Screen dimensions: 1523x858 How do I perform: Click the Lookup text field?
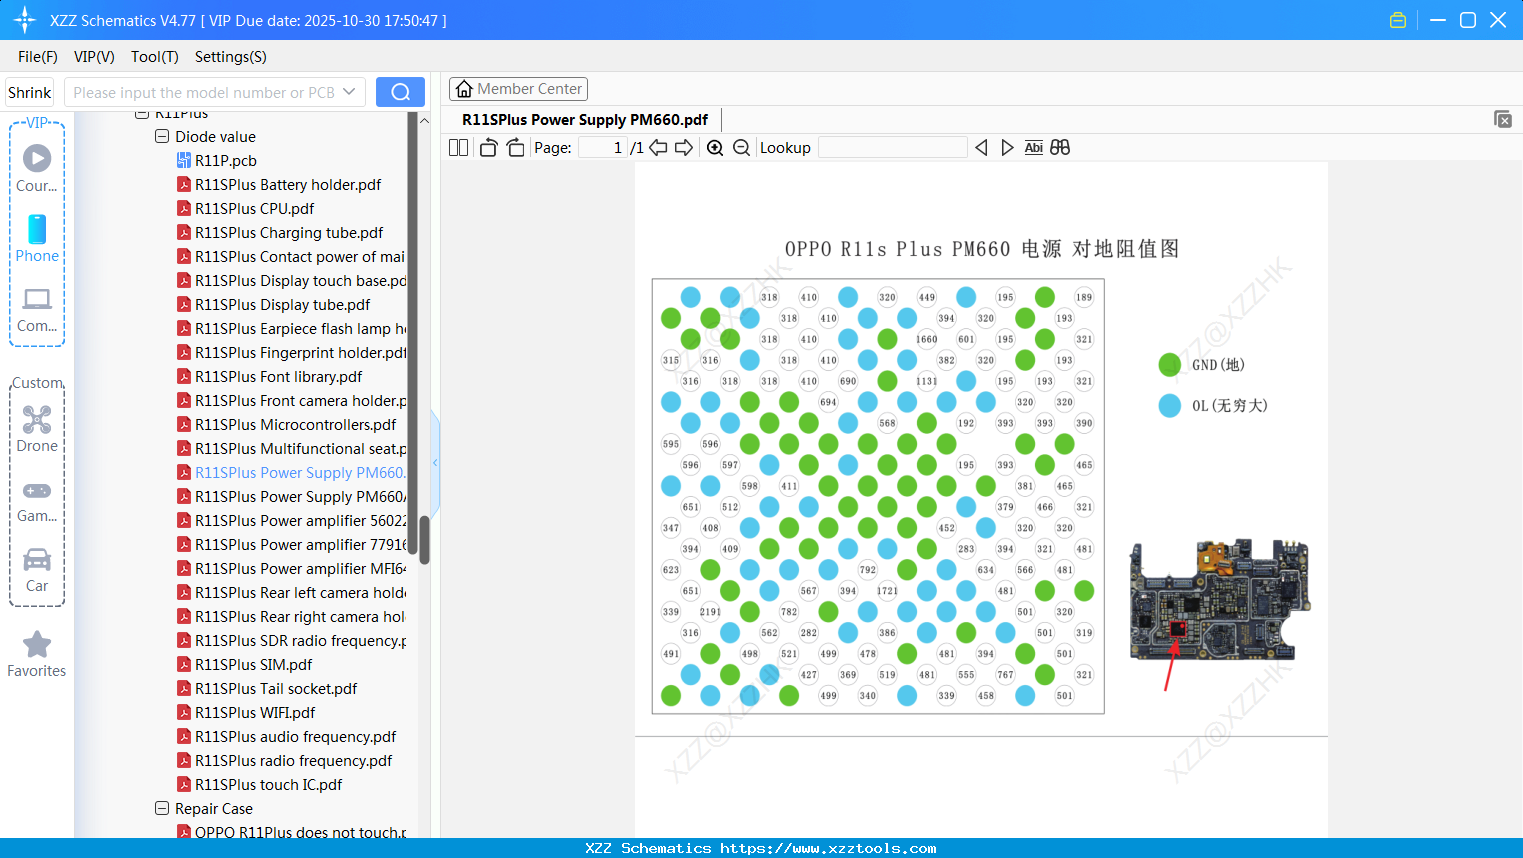[x=892, y=147]
